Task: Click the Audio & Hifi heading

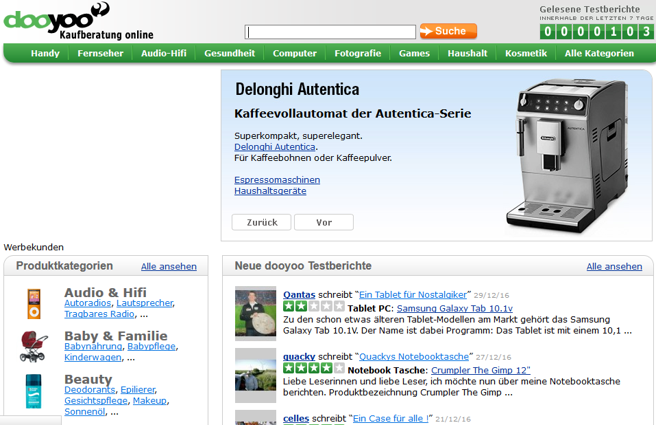Action: pyautogui.click(x=105, y=292)
